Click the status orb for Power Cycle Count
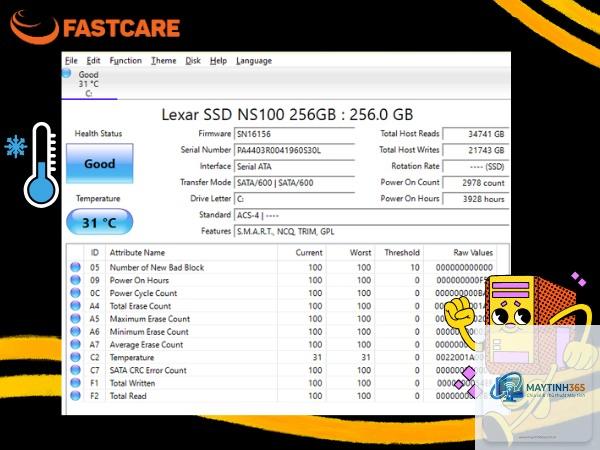This screenshot has width=600, height=450. coord(75,293)
